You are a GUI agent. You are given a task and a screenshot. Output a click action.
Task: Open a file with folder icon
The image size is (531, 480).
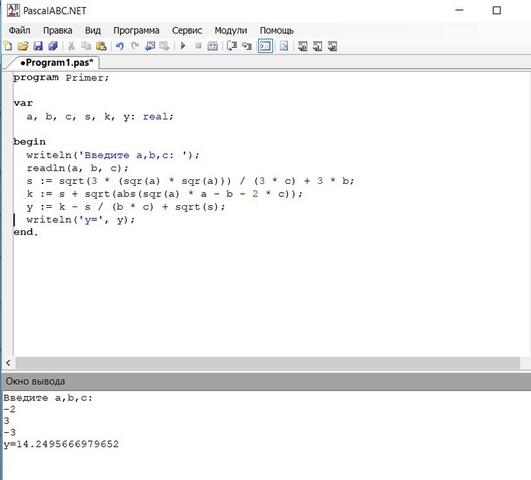pyautogui.click(x=23, y=46)
